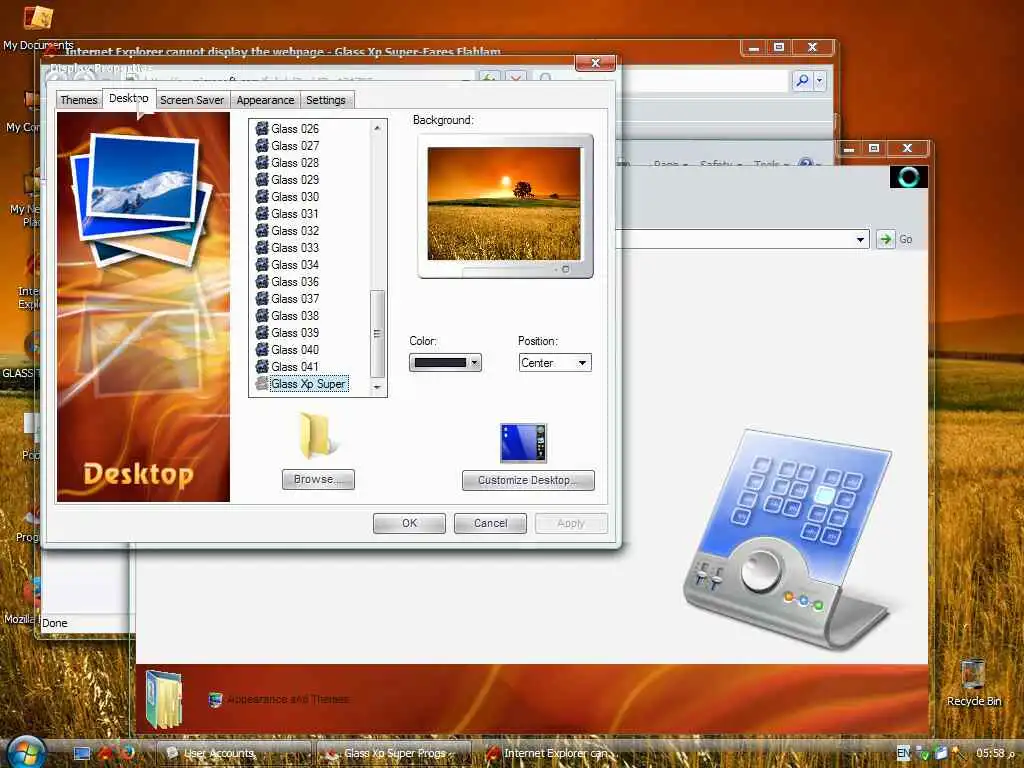Expand the Position dropdown
The image size is (1024, 768).
coord(582,362)
